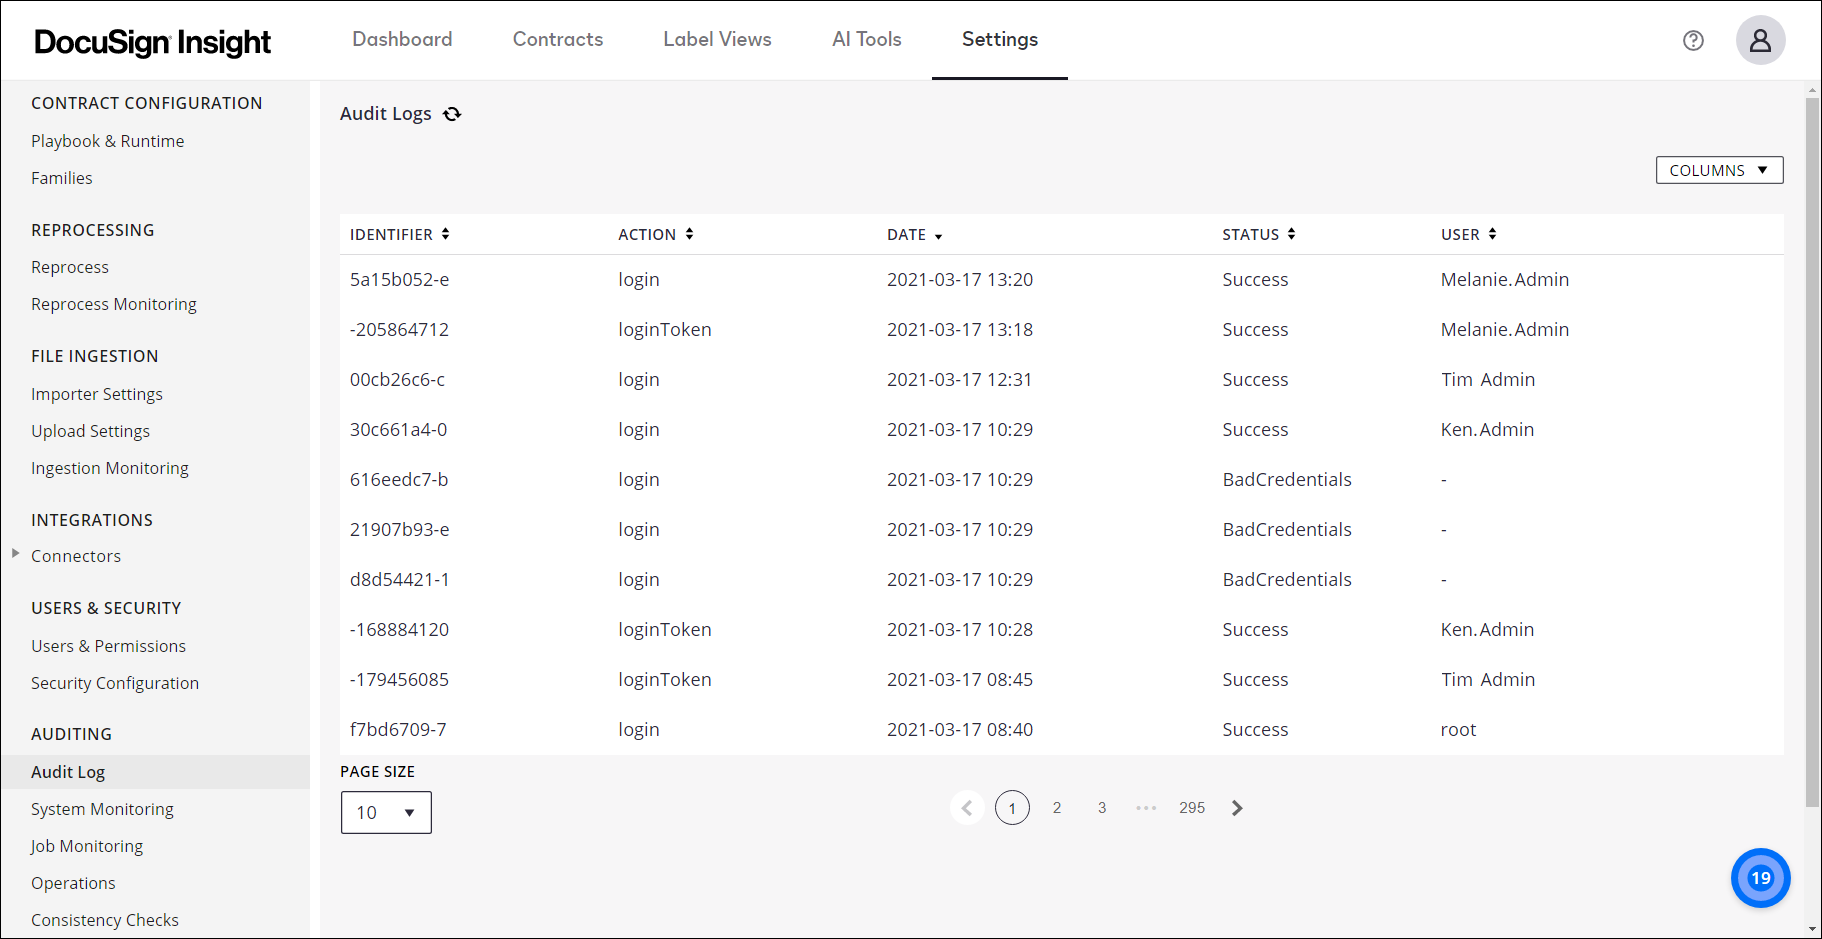This screenshot has height=939, width=1822.
Task: Click the blue notification badge showing 19
Action: coord(1760,877)
